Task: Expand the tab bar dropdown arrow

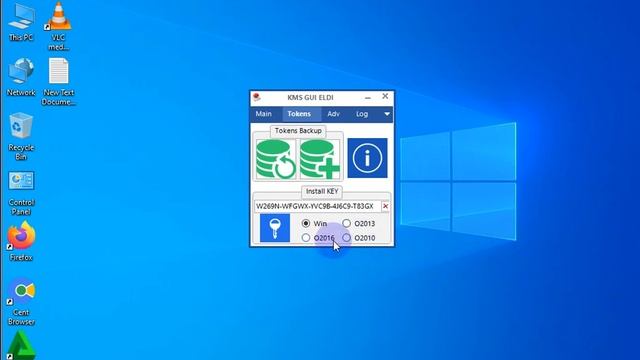Action: [387, 114]
